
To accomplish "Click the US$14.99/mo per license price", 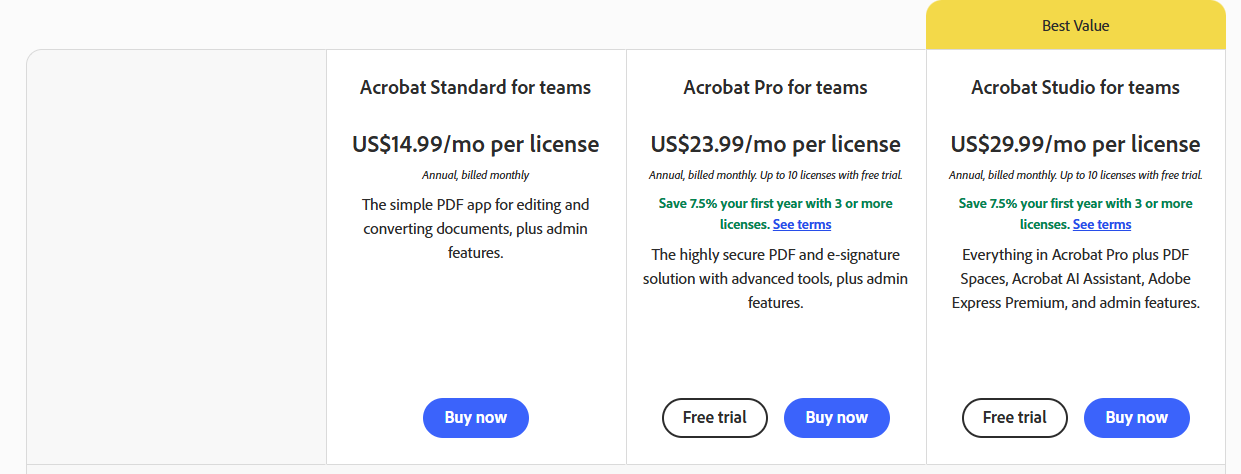I will [476, 144].
